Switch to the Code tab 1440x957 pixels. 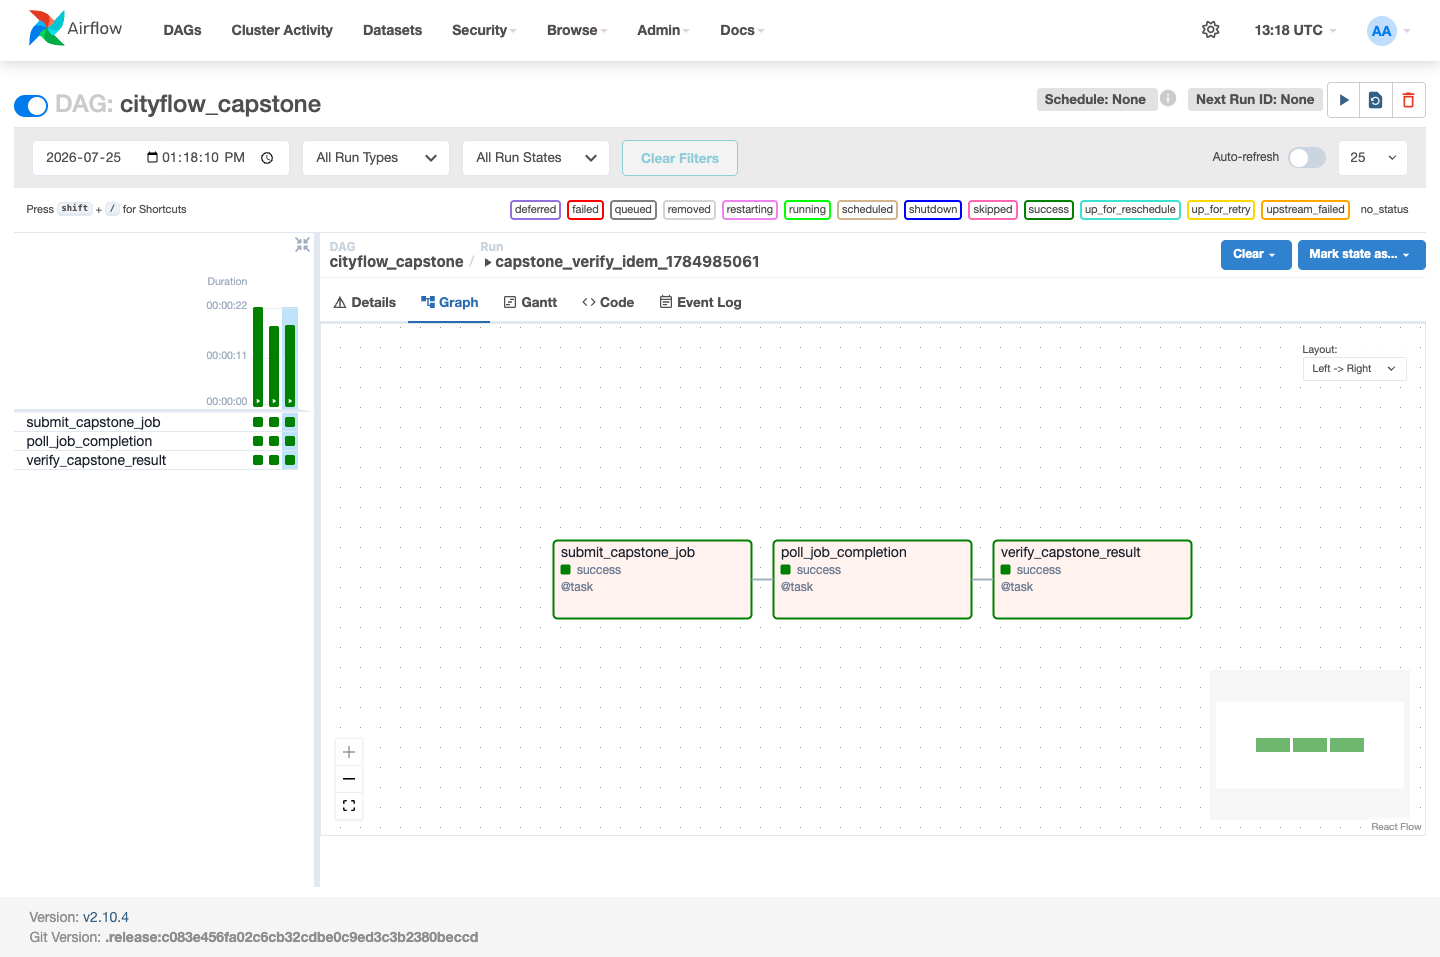[x=608, y=302]
